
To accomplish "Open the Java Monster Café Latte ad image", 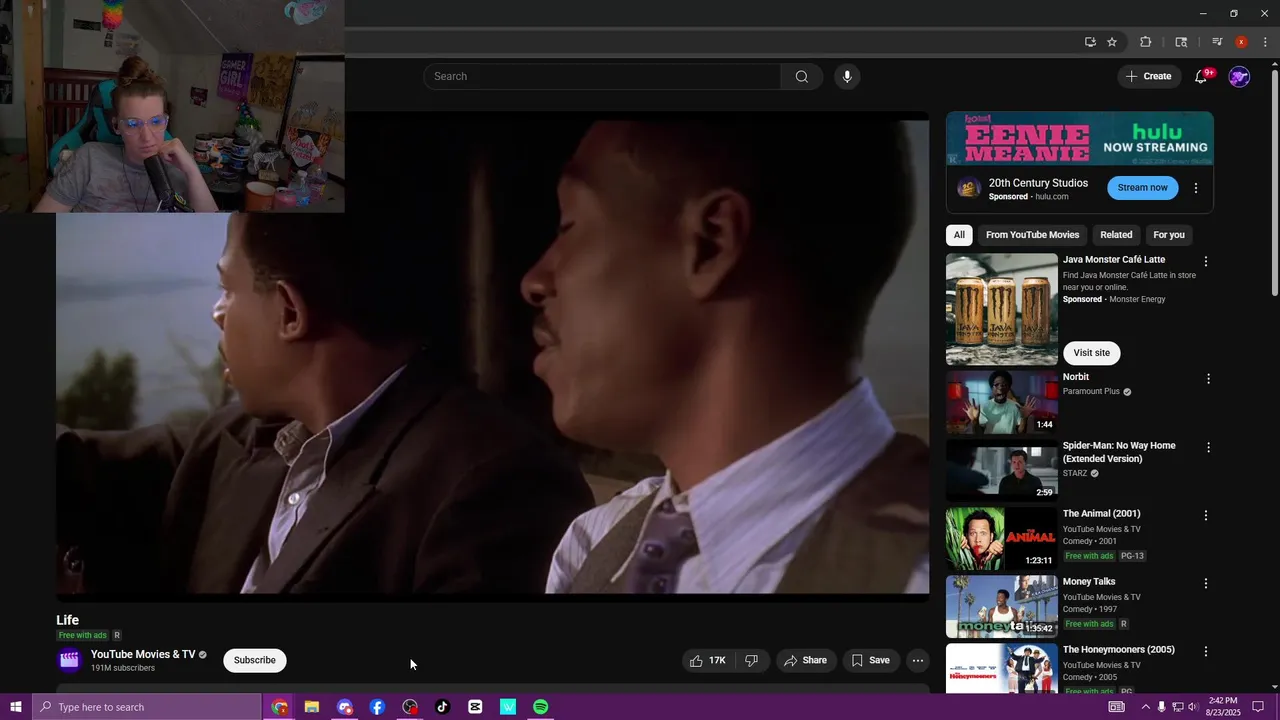I will 1002,309.
